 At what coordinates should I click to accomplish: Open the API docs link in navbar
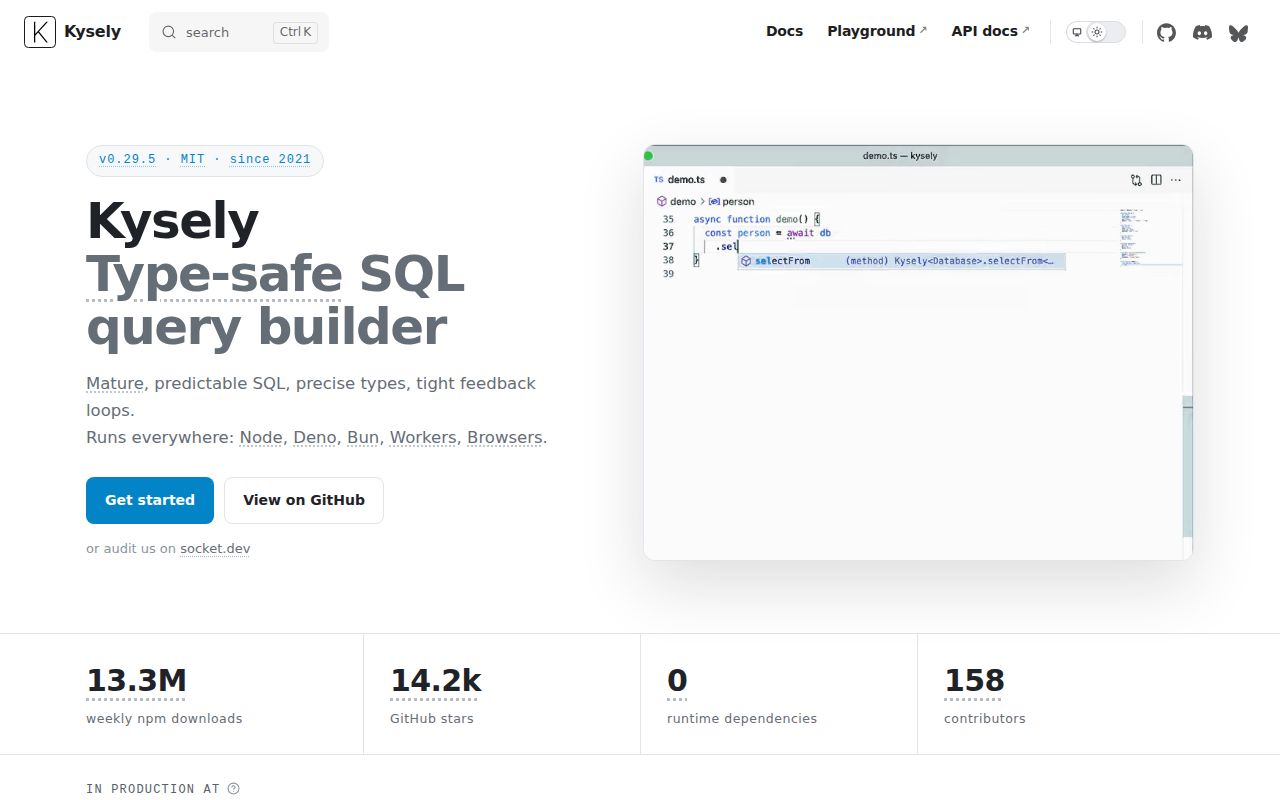click(x=990, y=31)
